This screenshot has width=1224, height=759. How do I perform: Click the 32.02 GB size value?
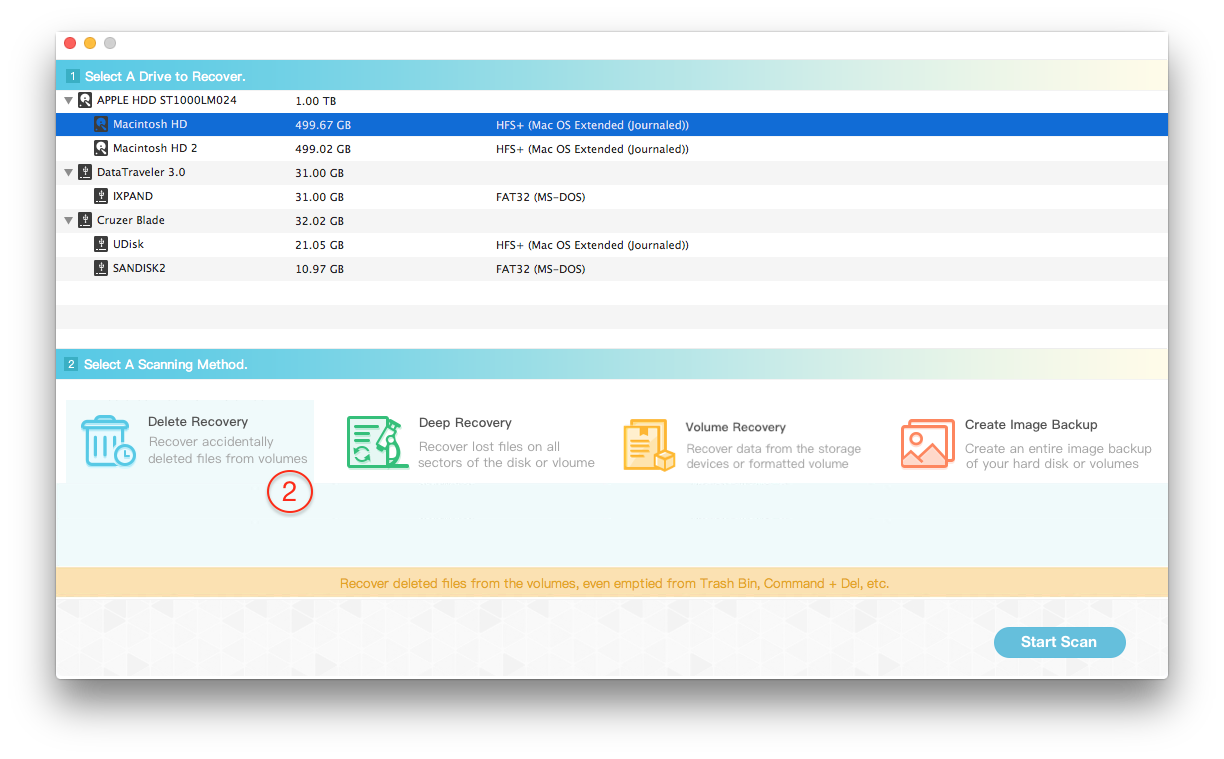click(x=320, y=221)
